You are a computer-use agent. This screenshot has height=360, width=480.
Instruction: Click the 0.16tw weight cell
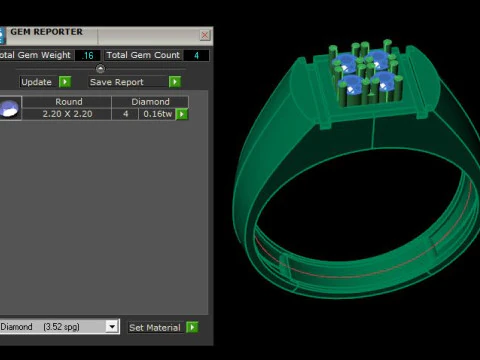point(157,114)
